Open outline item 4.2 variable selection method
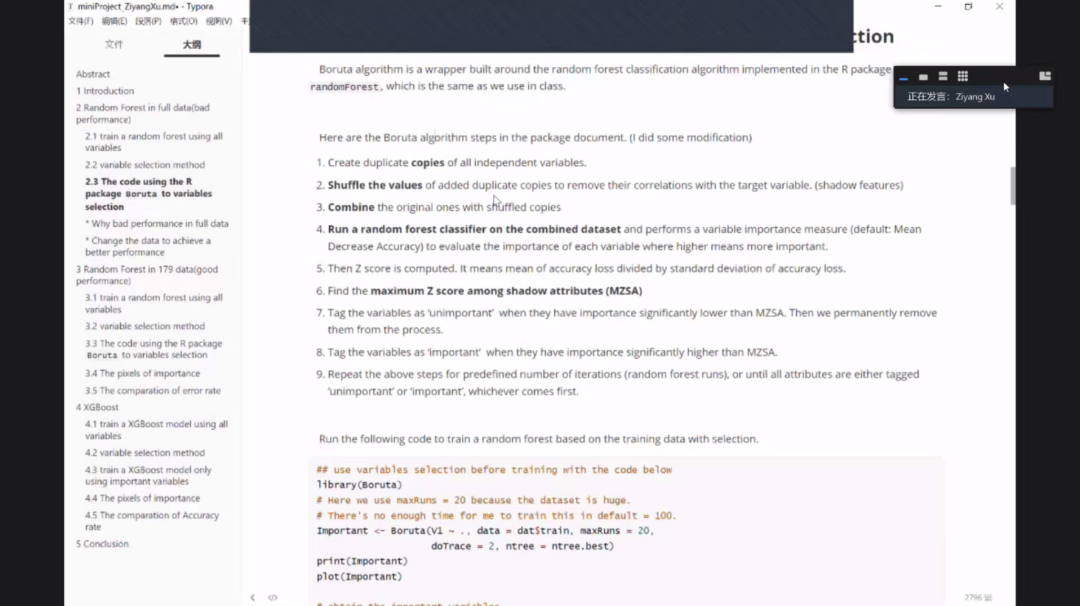Screen dimensions: 1080x606 [x=145, y=452]
